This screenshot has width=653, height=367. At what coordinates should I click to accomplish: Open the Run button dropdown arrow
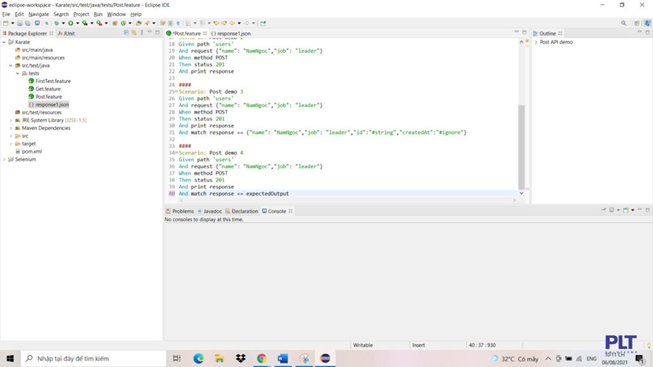coord(77,23)
